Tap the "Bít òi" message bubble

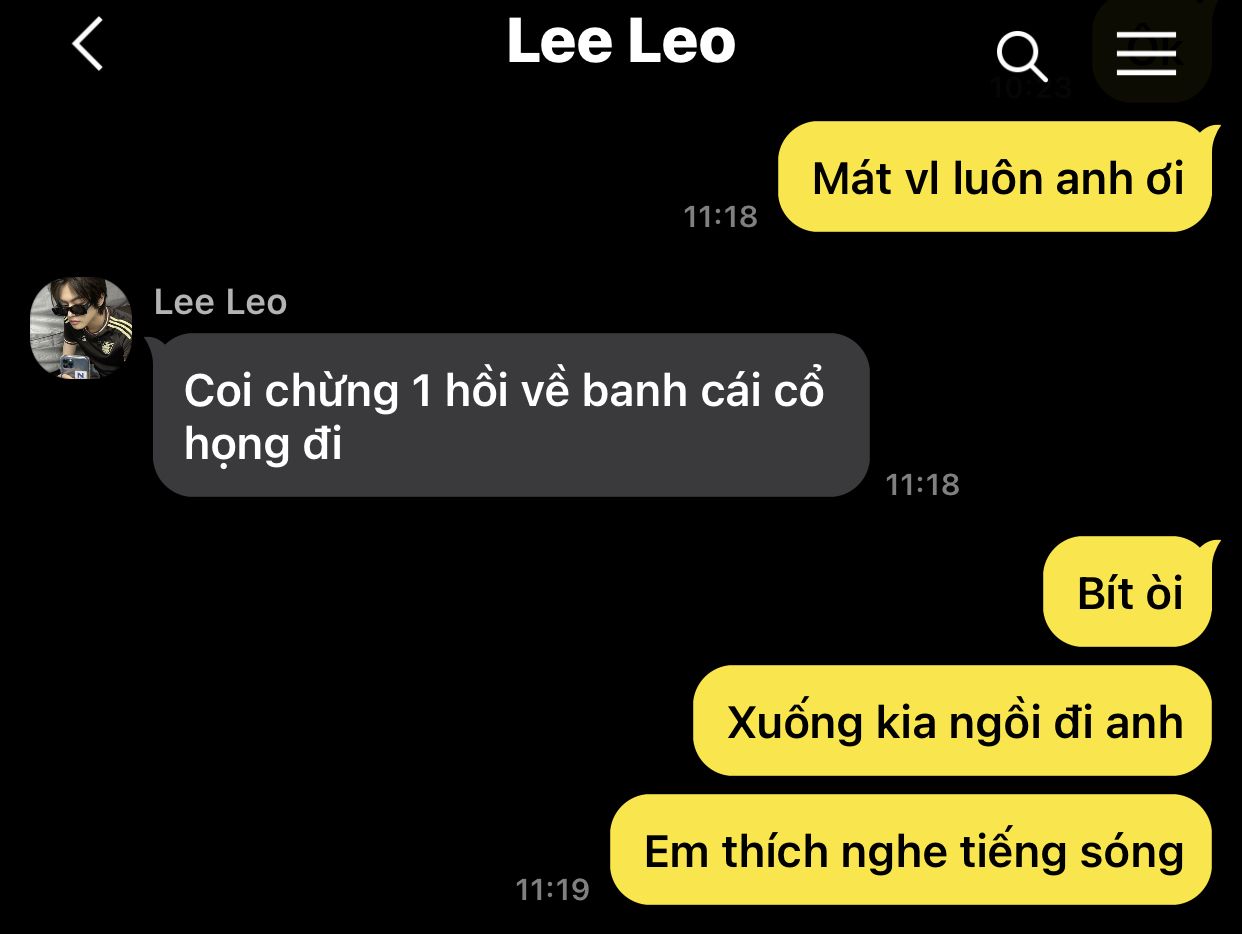1130,593
